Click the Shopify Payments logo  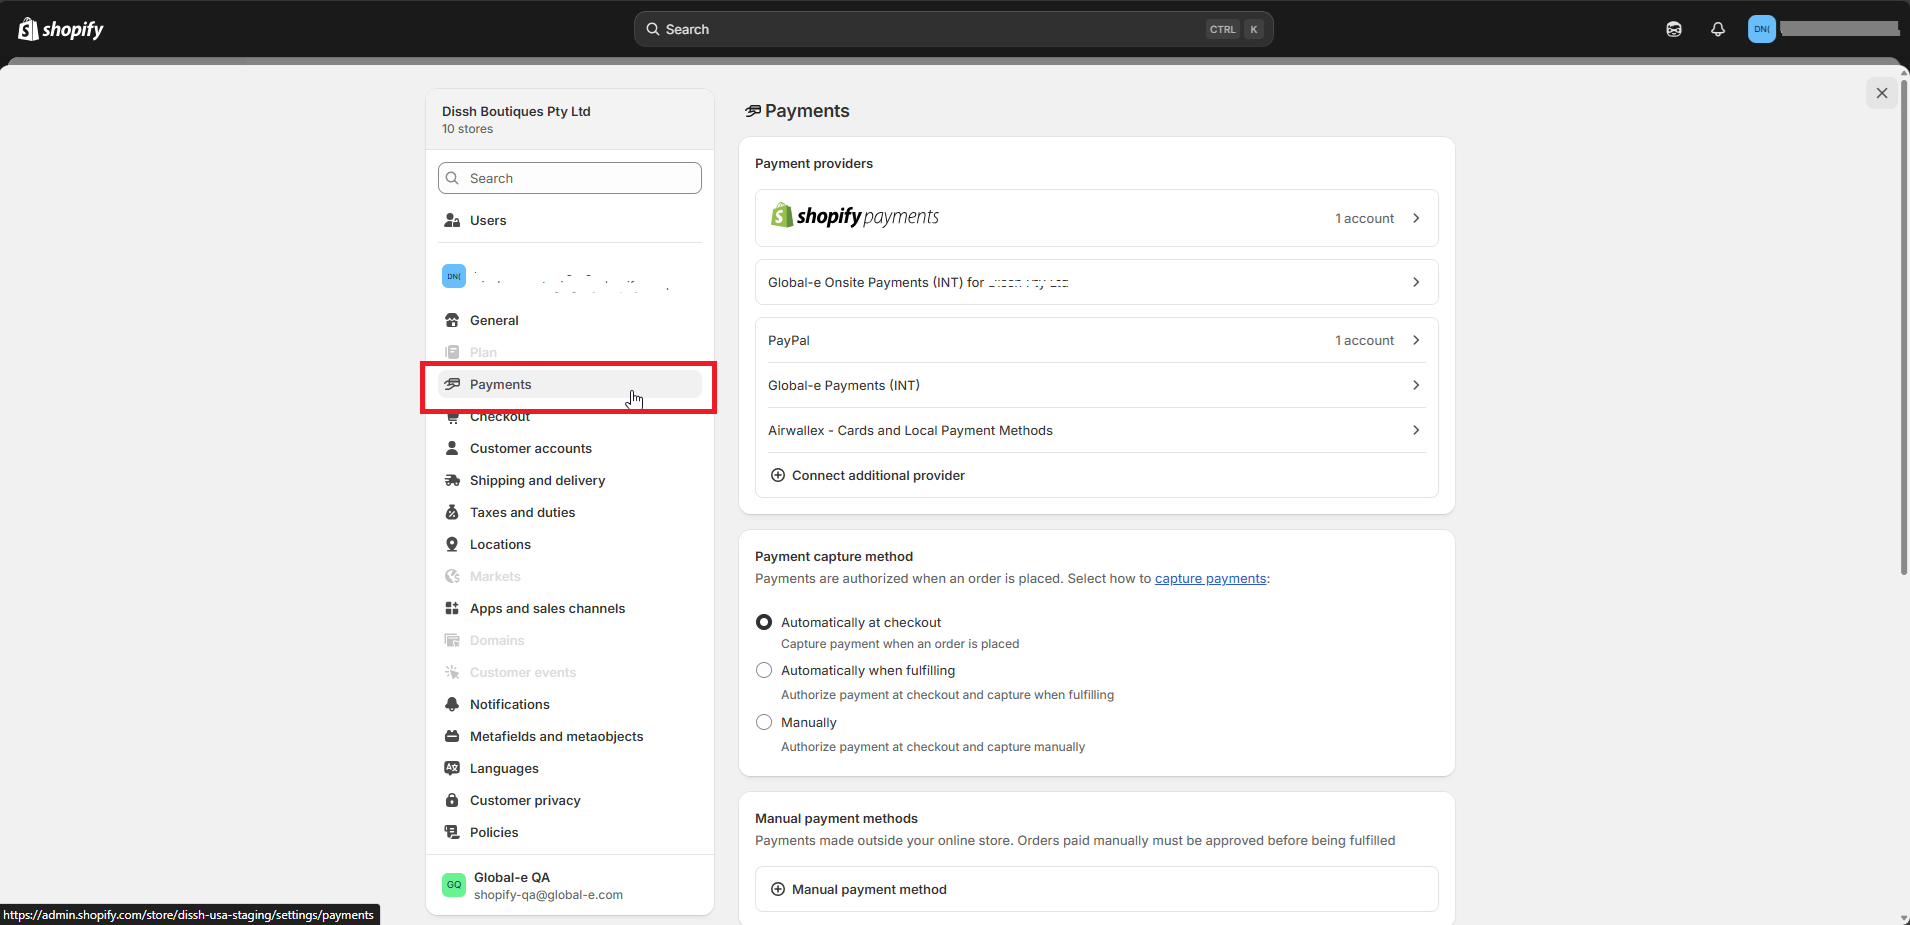pos(854,216)
